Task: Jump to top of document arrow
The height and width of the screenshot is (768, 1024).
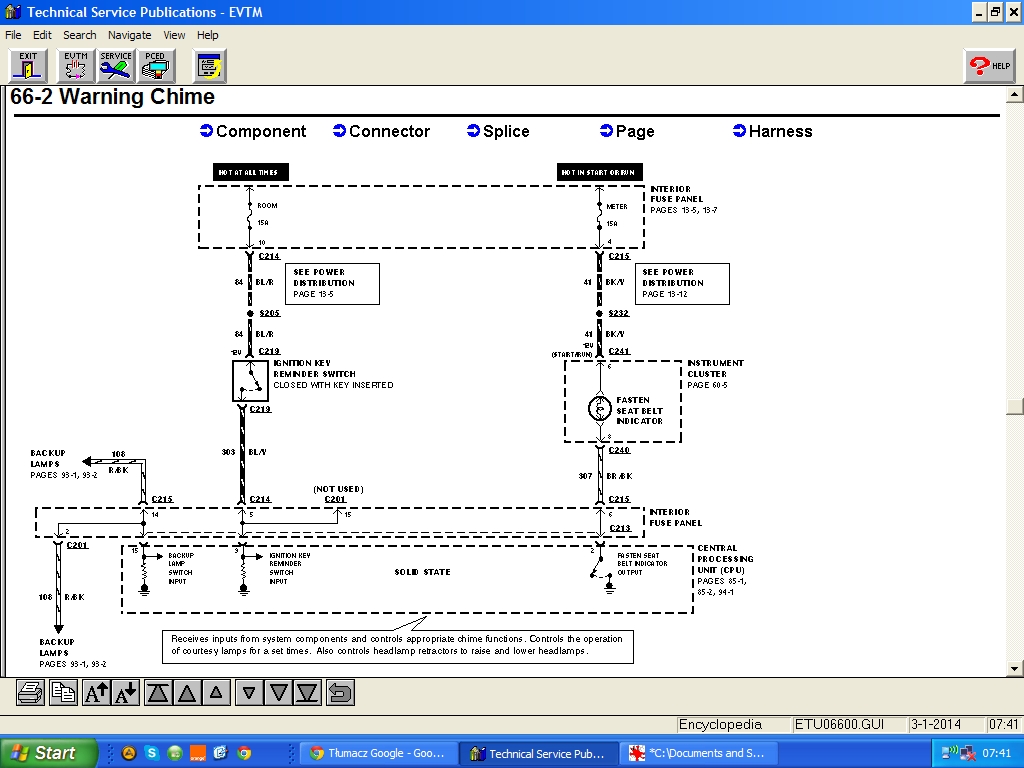Action: (x=158, y=692)
